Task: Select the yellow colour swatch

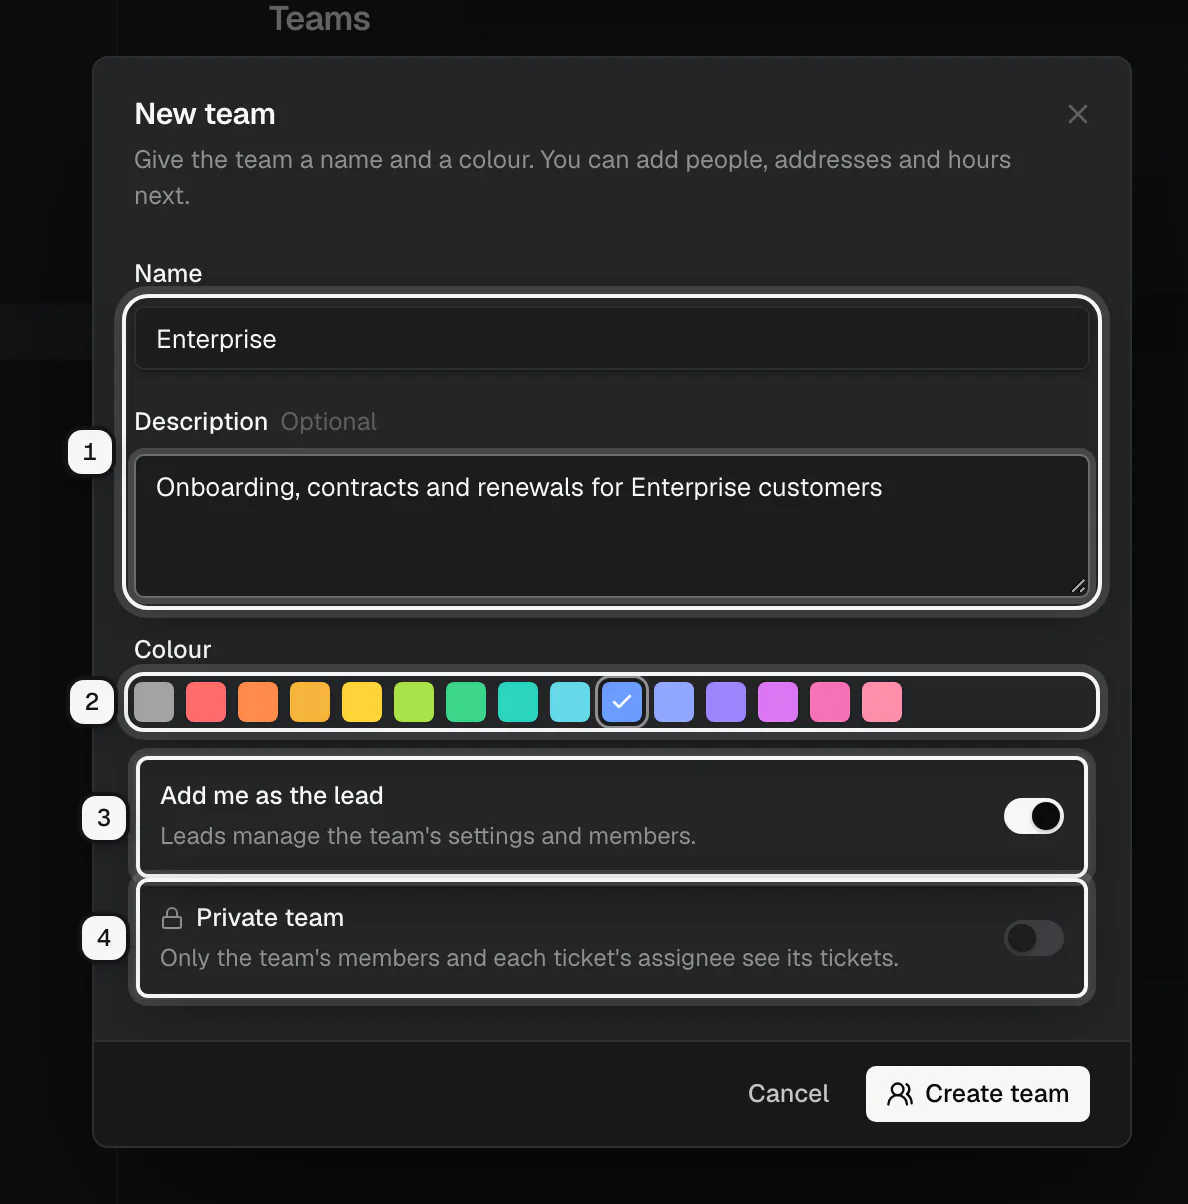Action: 362,702
